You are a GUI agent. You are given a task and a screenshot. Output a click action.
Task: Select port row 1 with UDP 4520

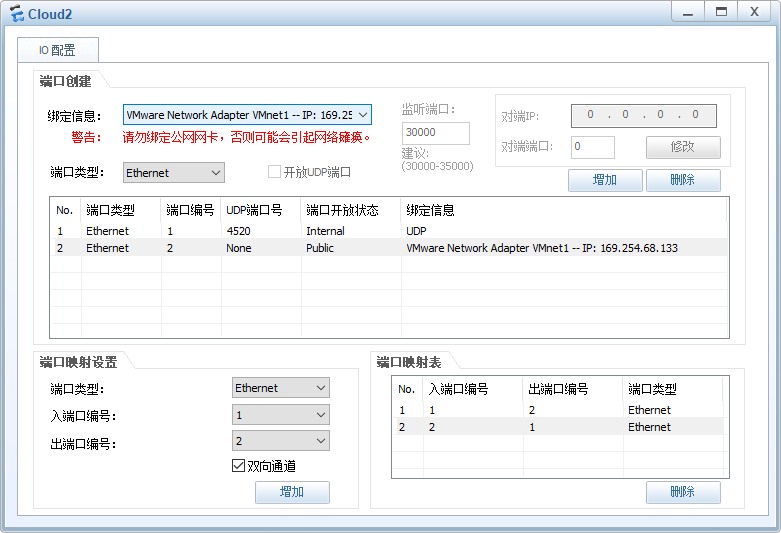389,231
